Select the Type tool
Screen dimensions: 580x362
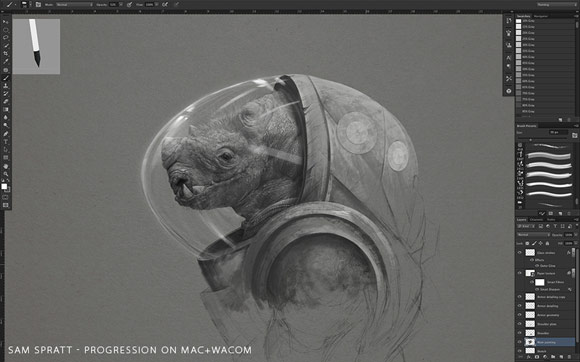tap(6, 142)
